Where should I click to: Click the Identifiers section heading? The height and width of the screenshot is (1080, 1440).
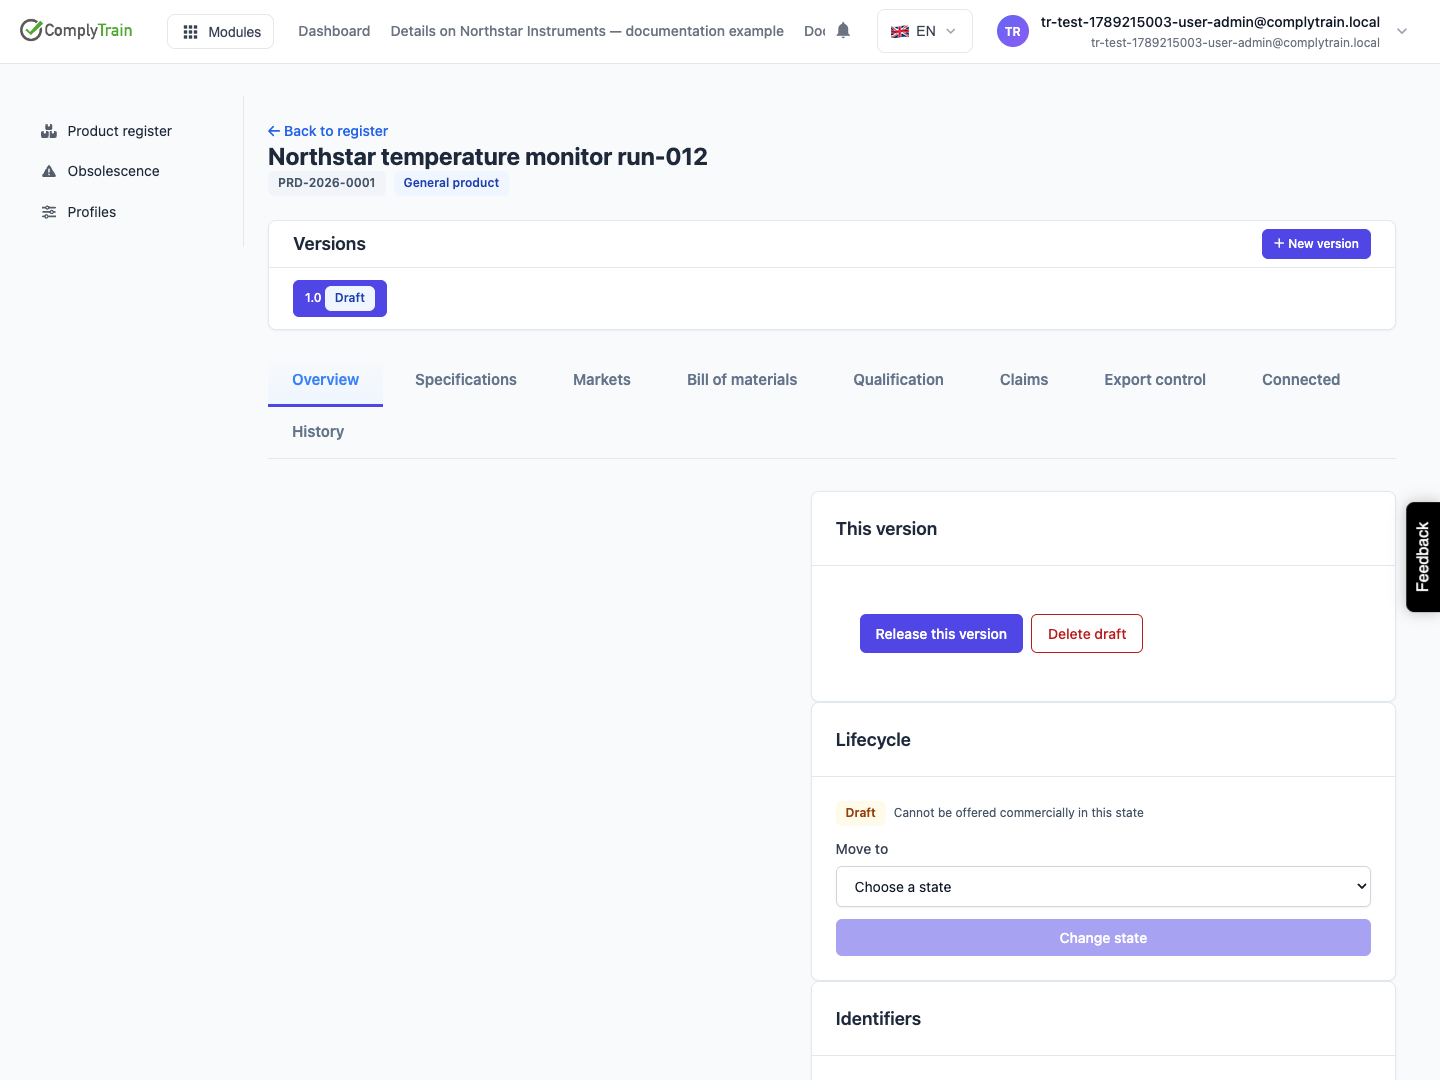click(878, 1019)
